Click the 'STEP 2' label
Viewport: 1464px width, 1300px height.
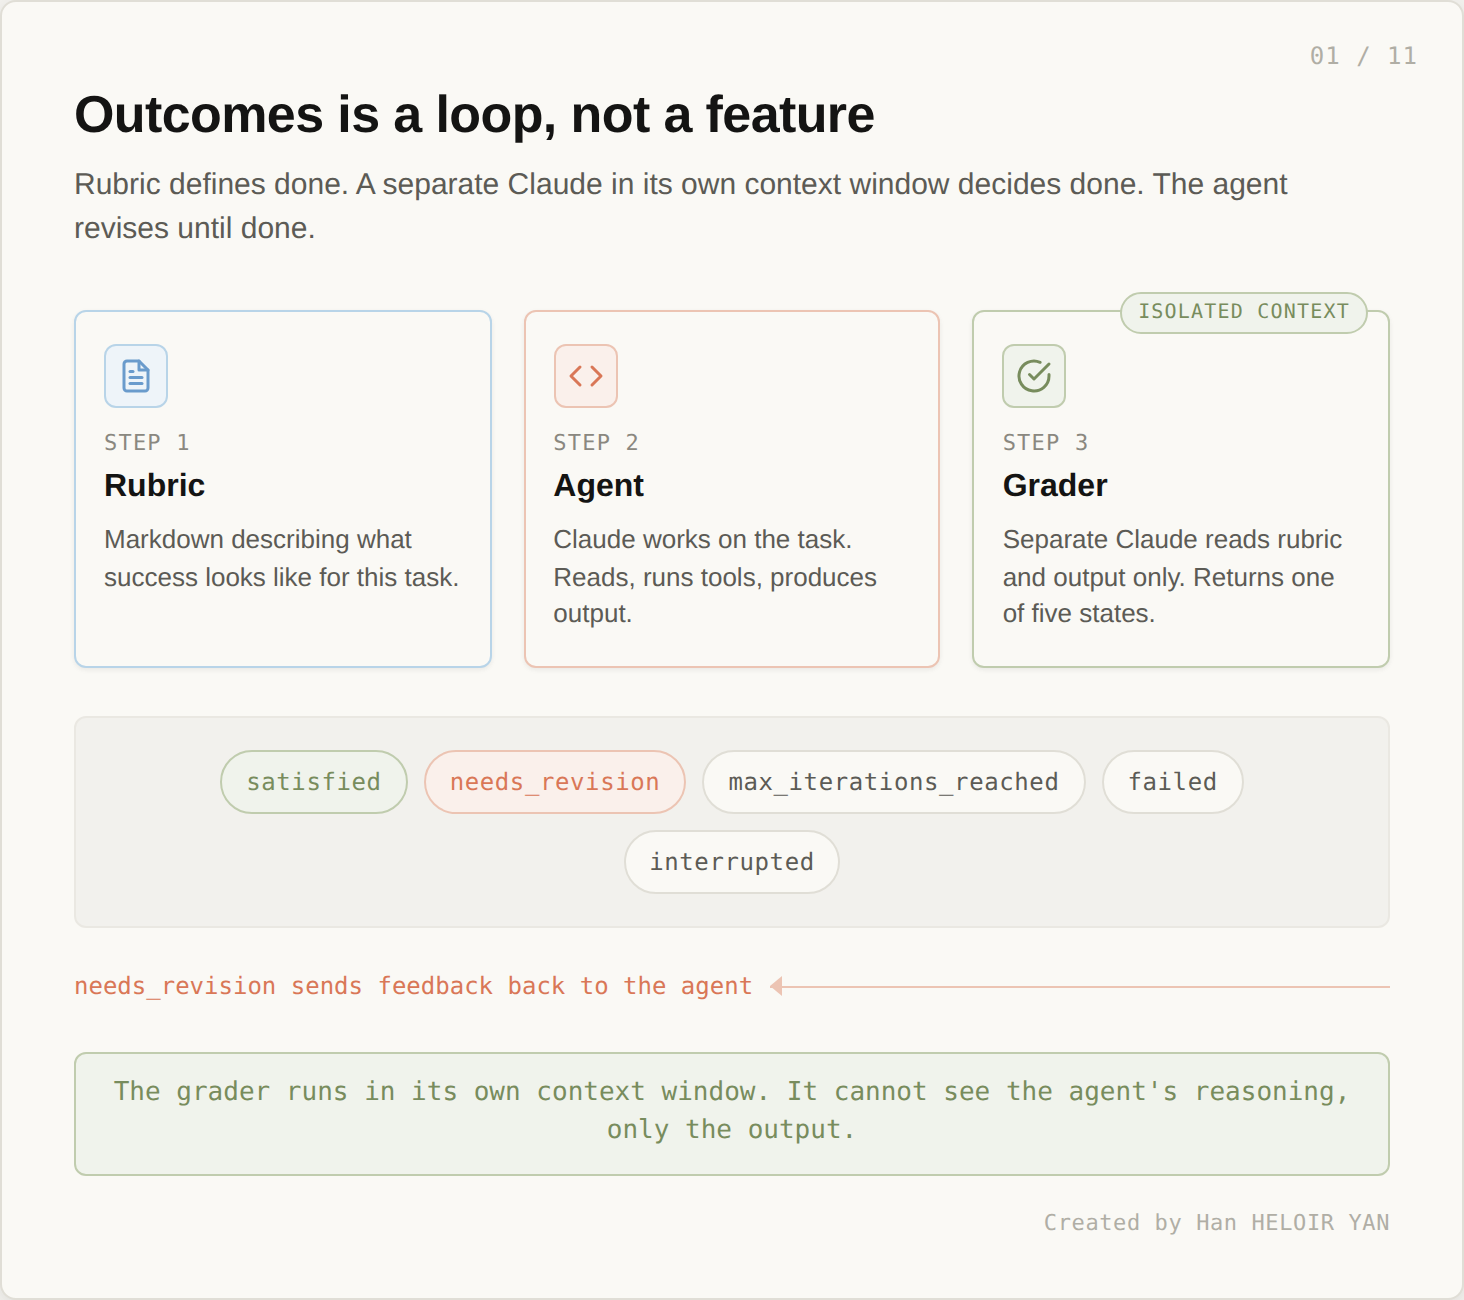(596, 442)
